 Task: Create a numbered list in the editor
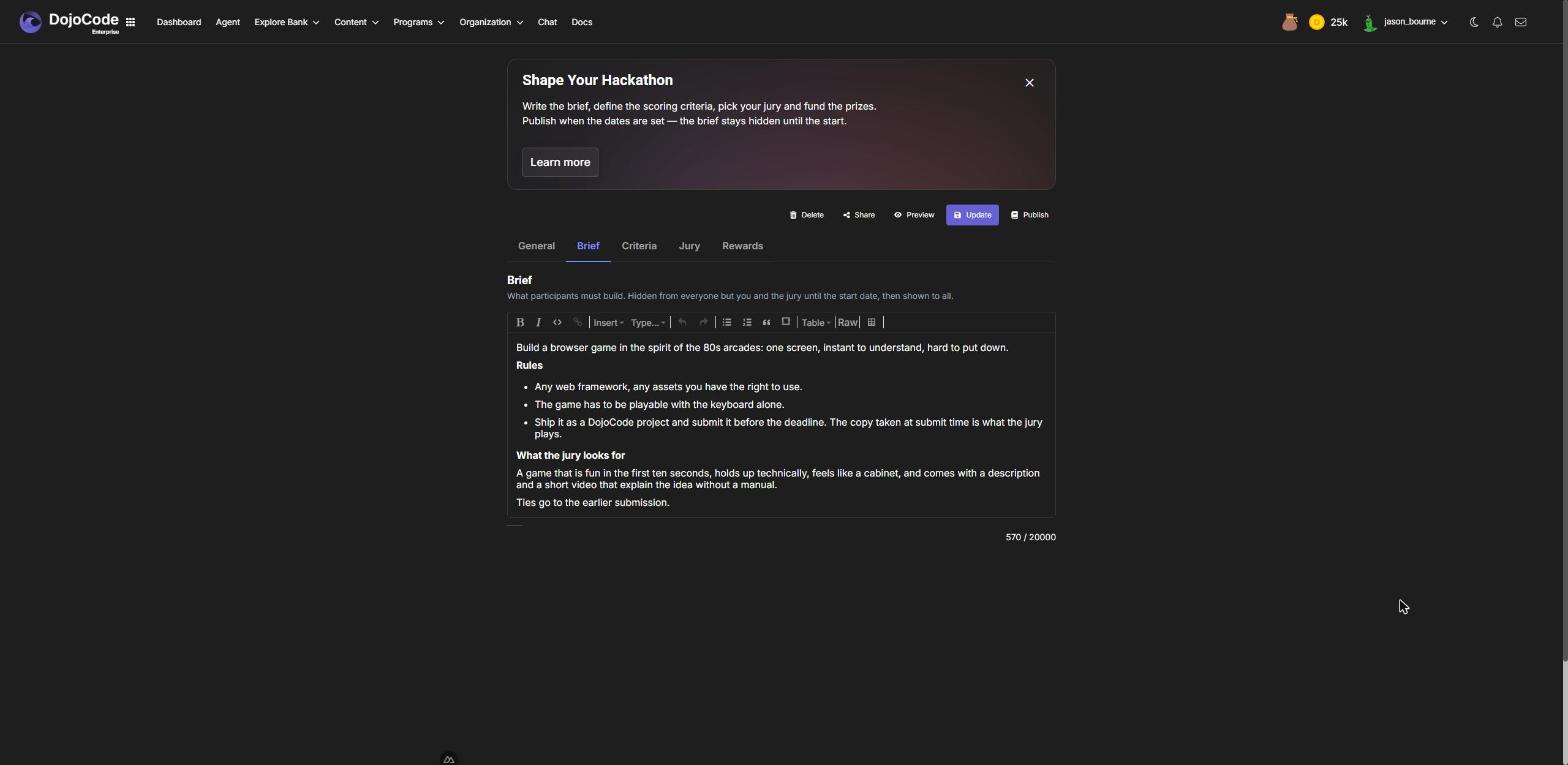(747, 322)
